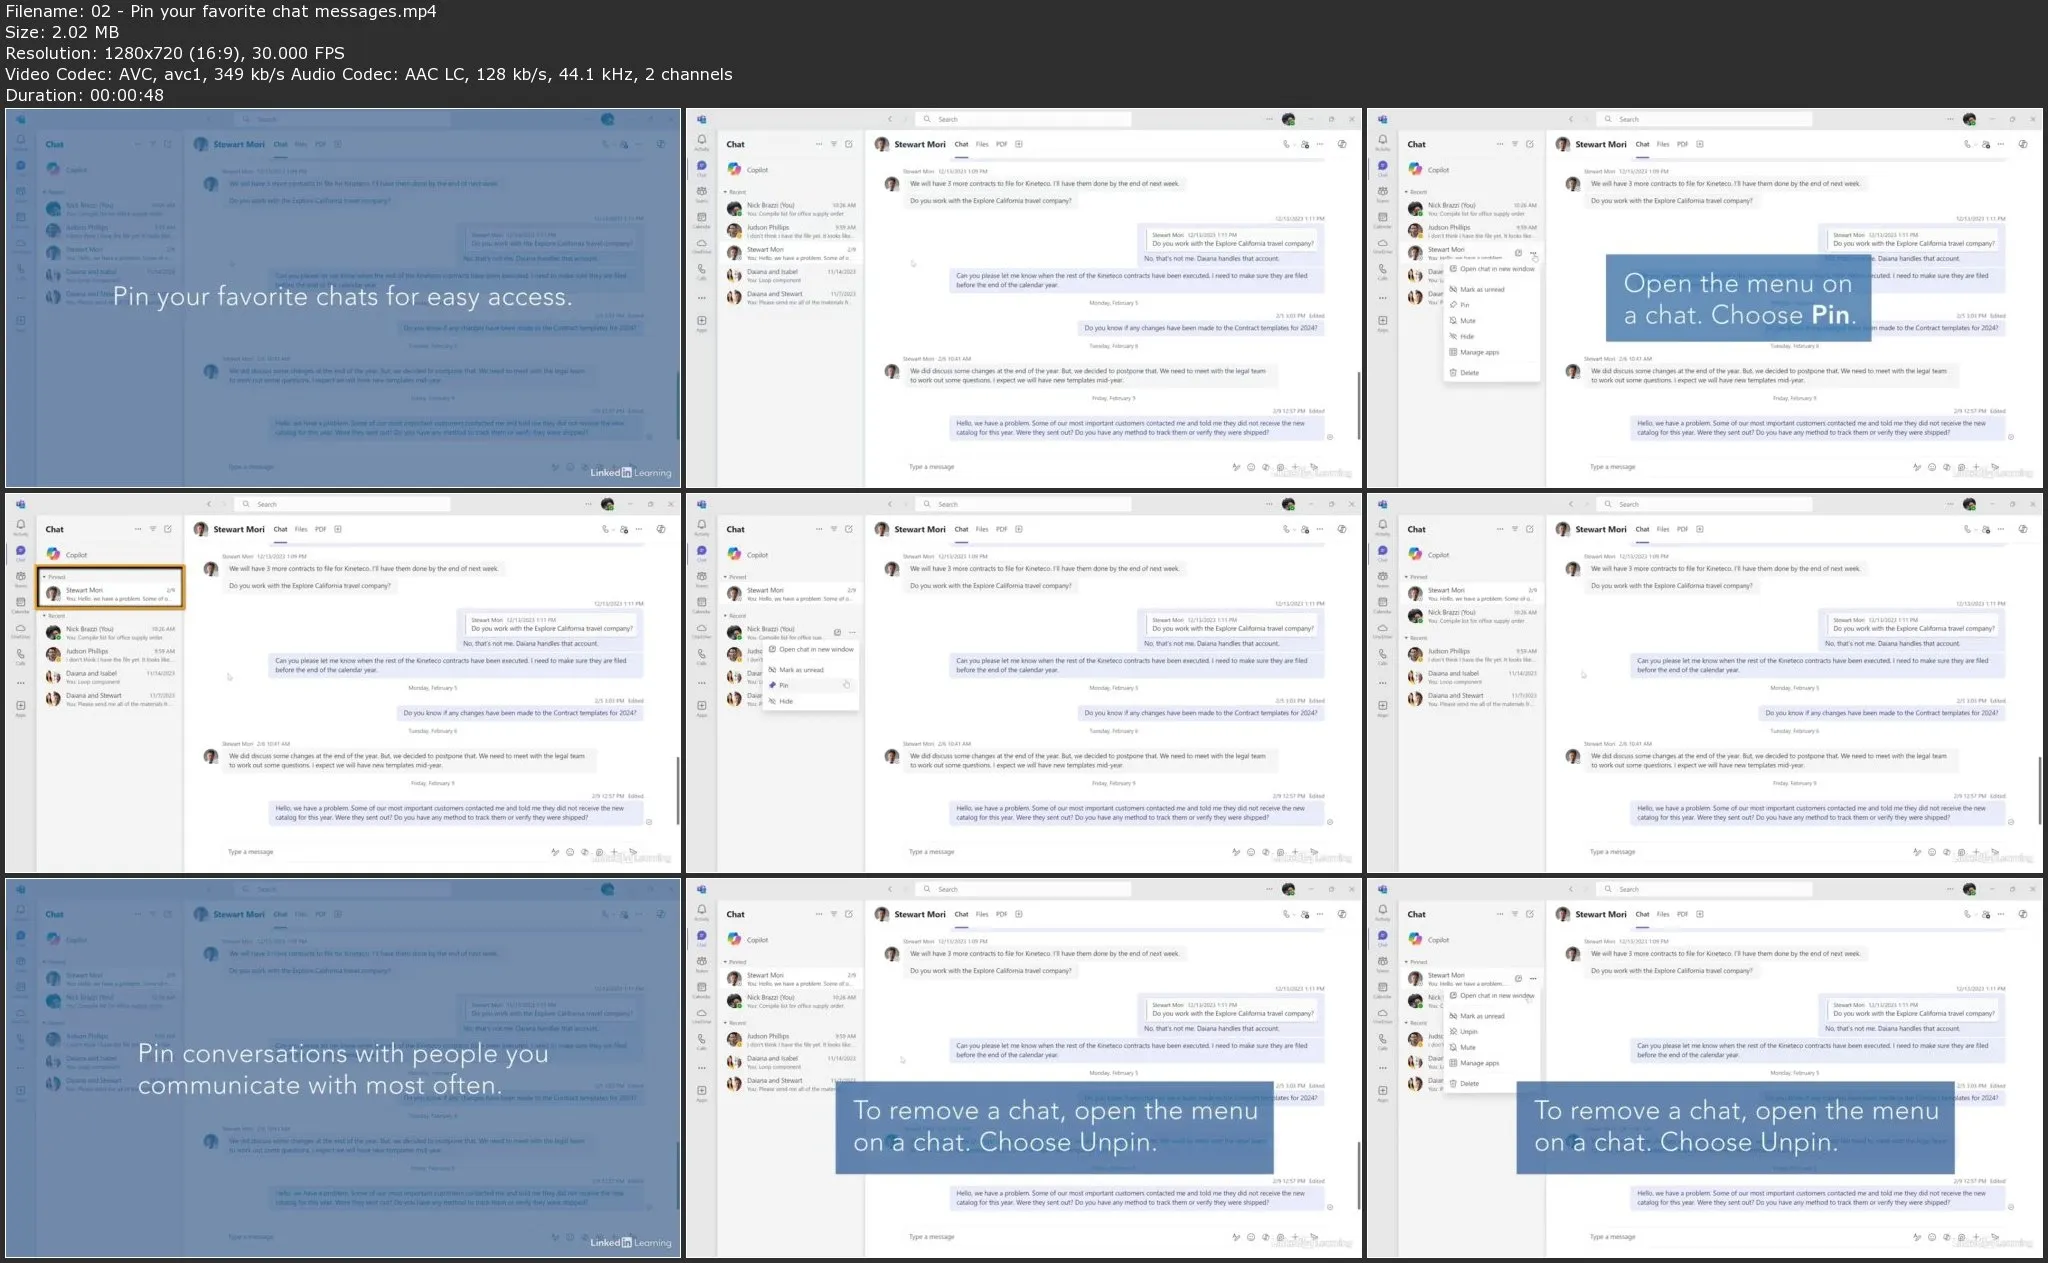Open Chat rail icon in the Unpin menu frame
This screenshot has width=2048, height=1263.
tap(1382, 938)
